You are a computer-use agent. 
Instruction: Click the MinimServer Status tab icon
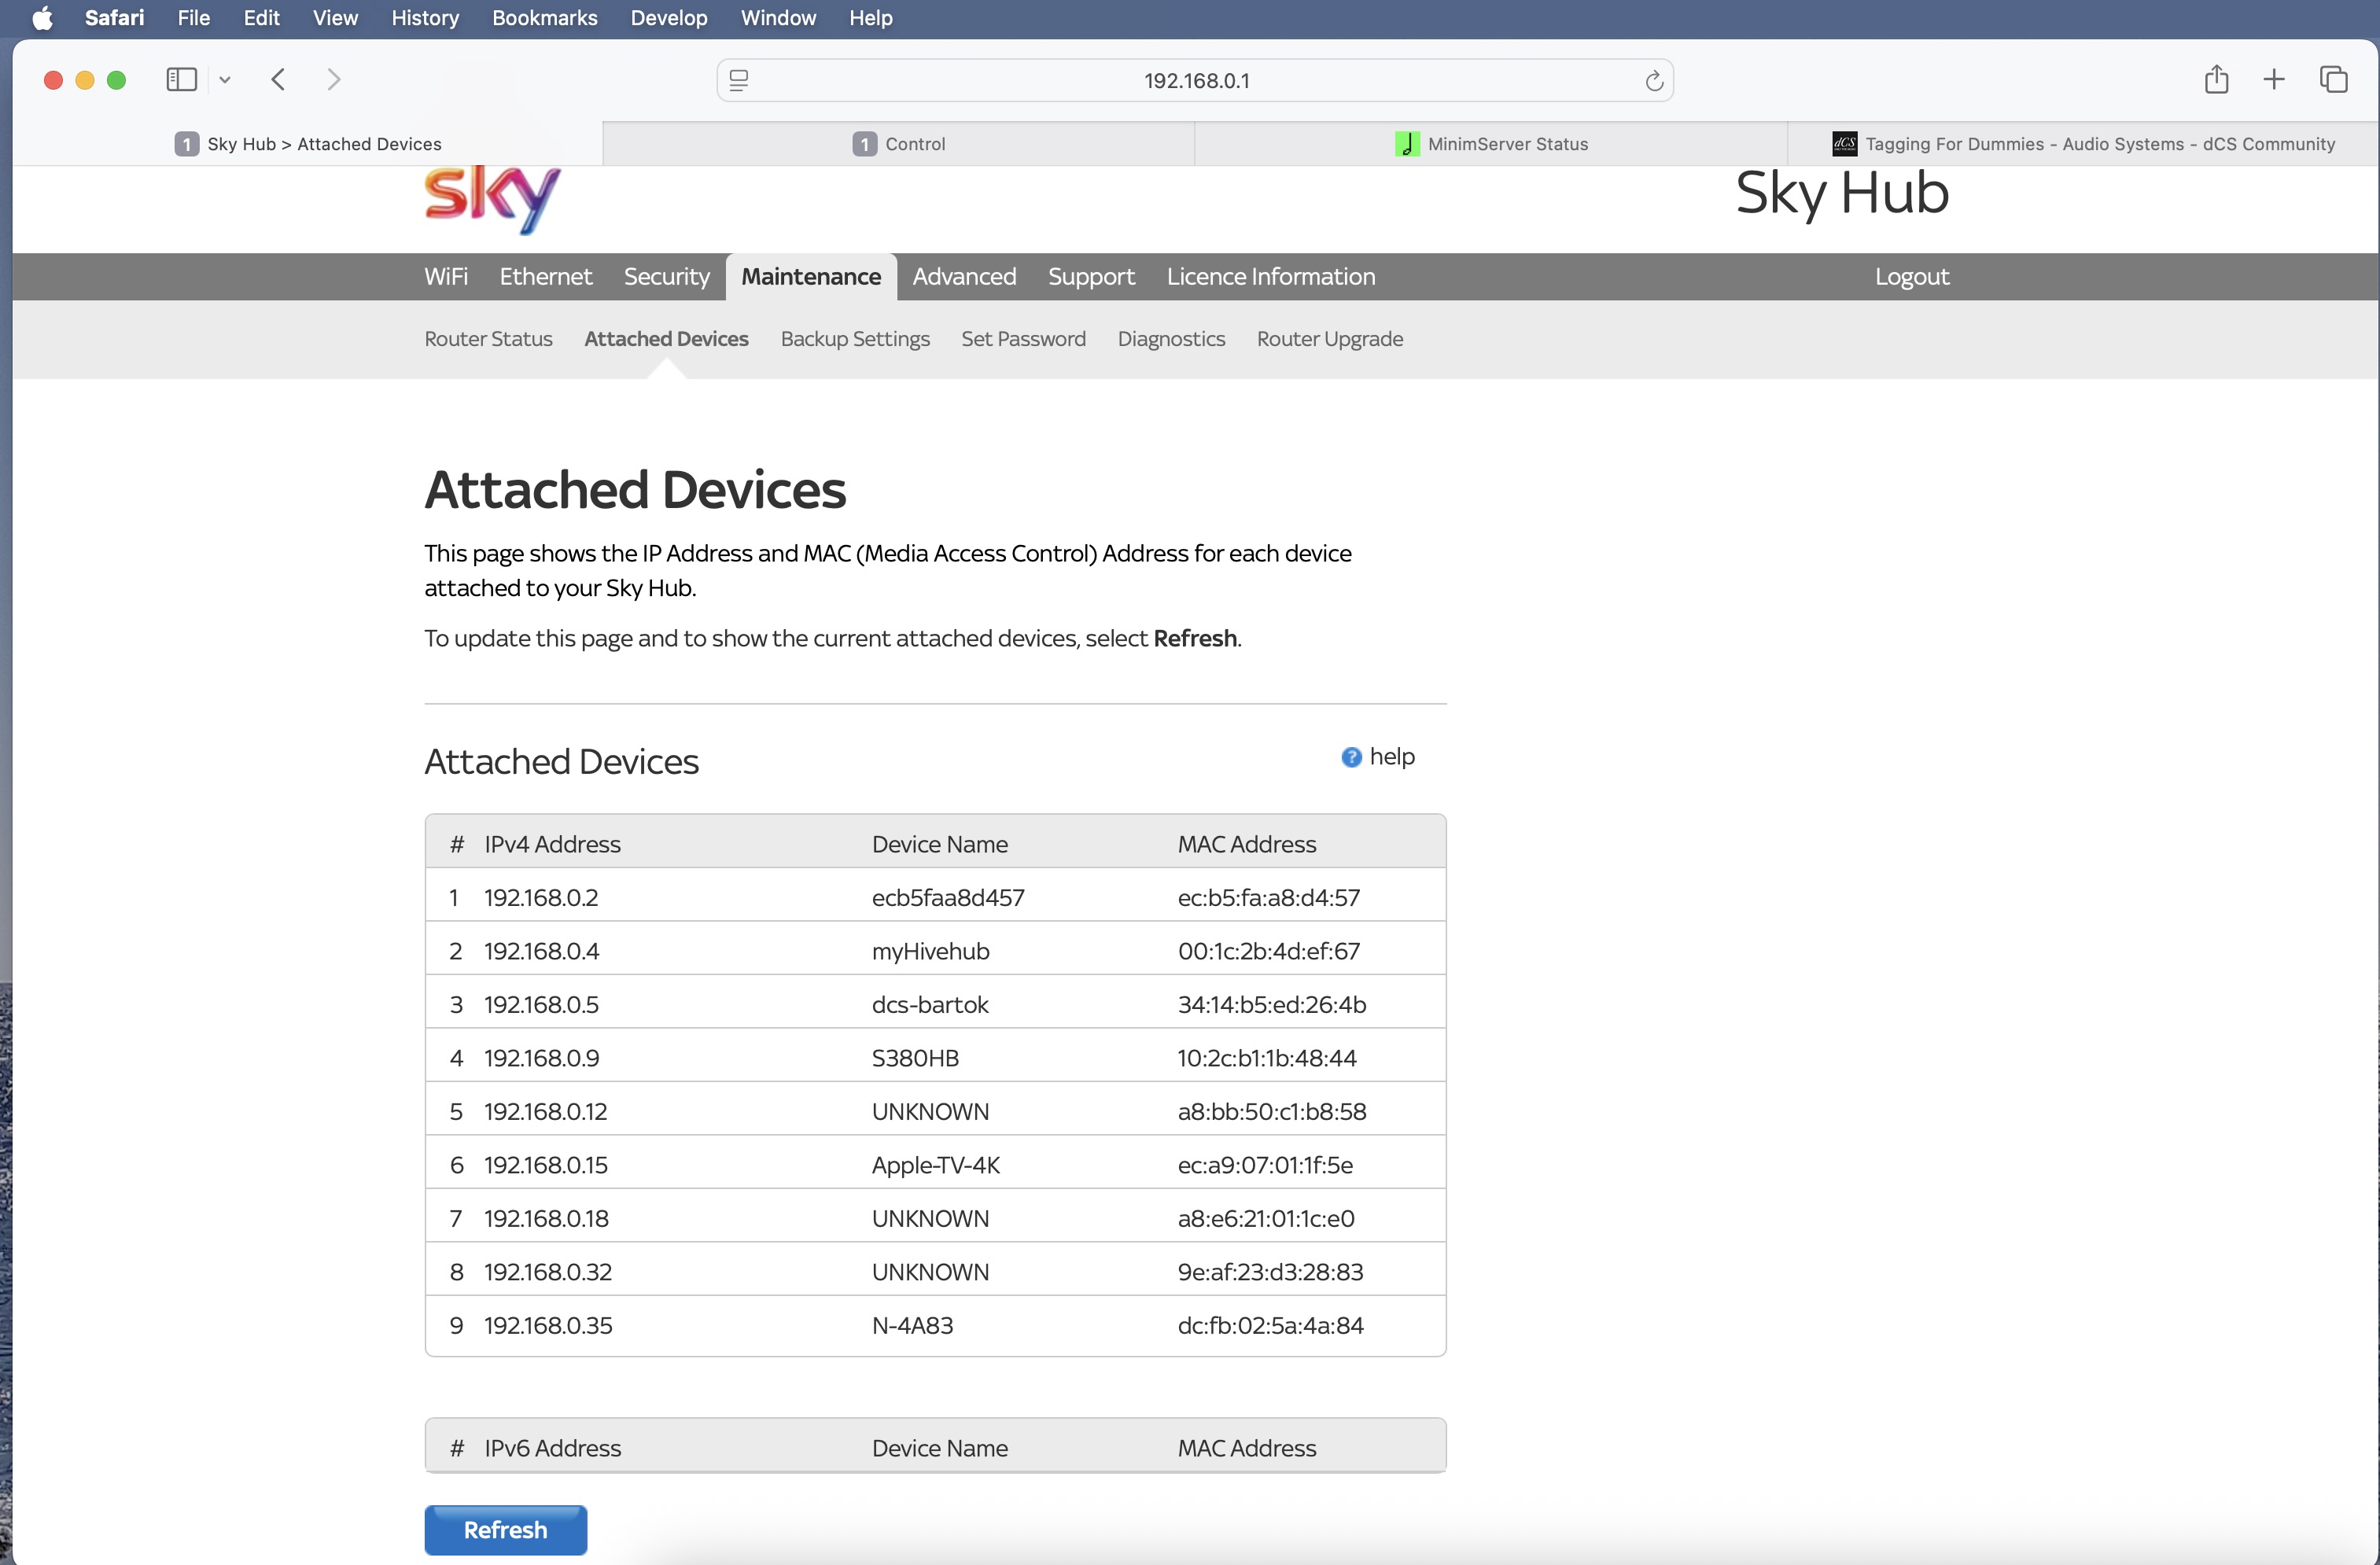tap(1407, 144)
